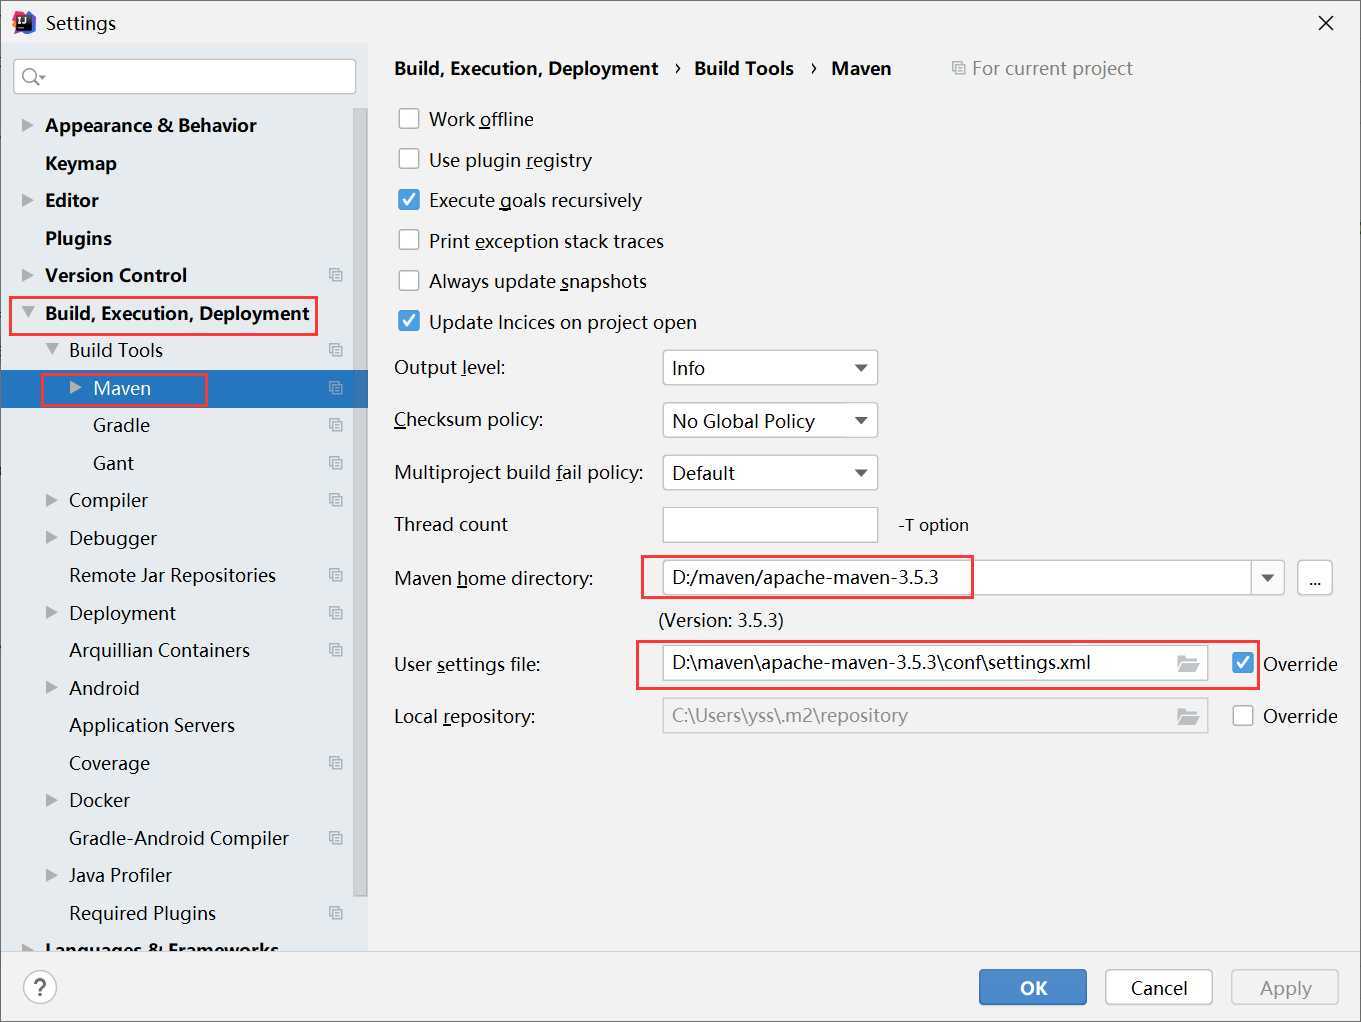
Task: Open Application Servers settings
Action: click(152, 725)
